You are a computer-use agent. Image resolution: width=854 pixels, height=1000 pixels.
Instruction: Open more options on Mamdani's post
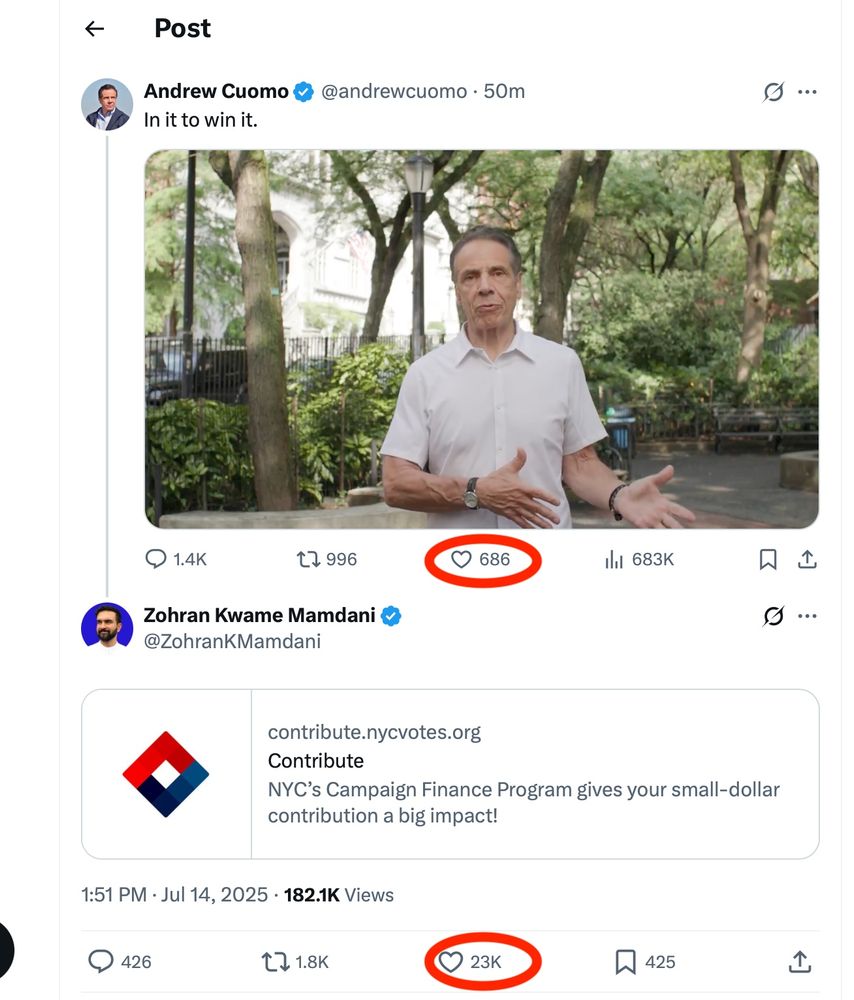807,616
